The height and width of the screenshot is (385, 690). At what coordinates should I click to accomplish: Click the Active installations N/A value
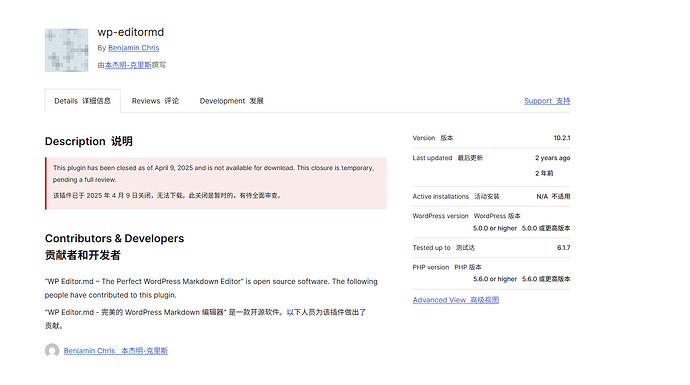pos(553,197)
